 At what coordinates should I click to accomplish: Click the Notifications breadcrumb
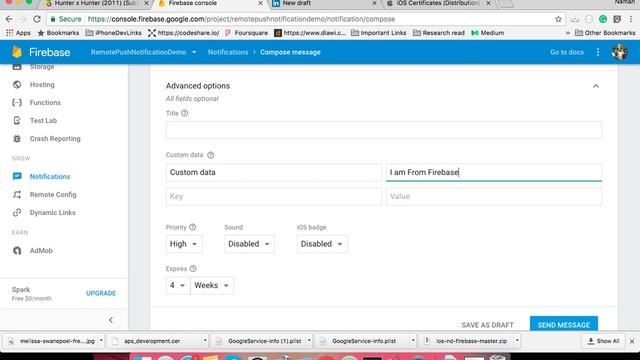(x=228, y=52)
